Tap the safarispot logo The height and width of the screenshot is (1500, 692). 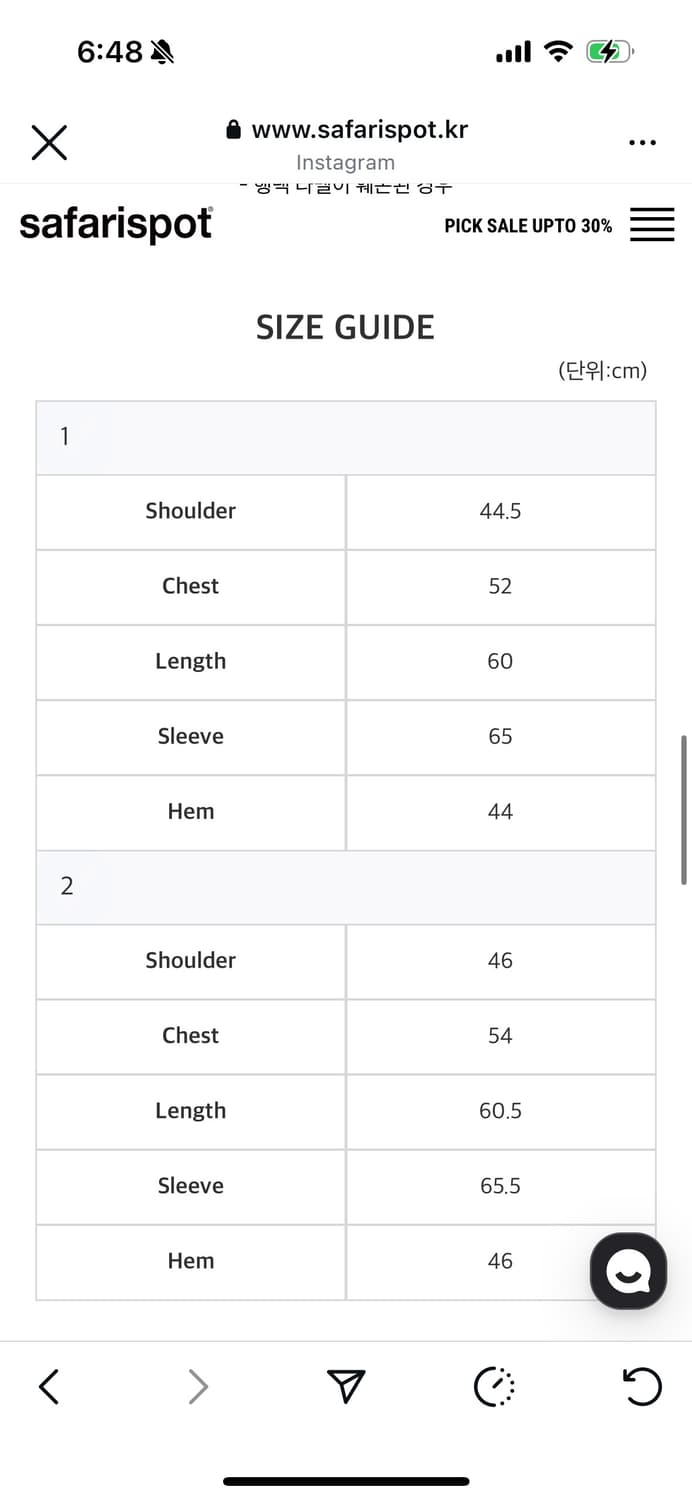click(x=116, y=225)
